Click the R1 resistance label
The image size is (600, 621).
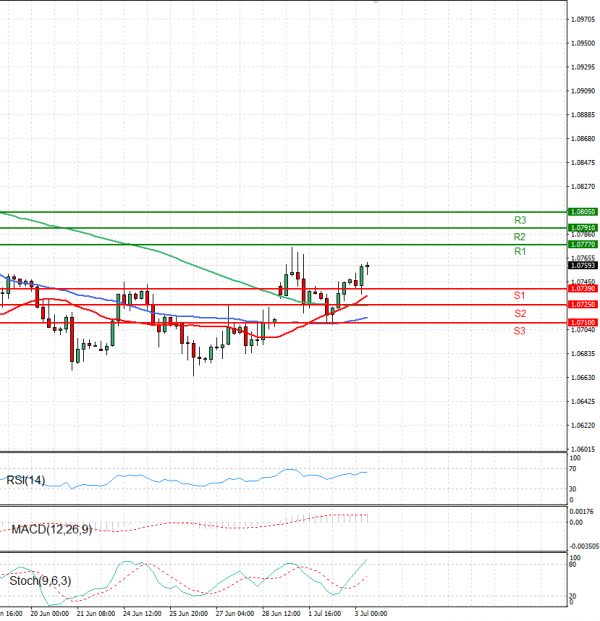[520, 251]
